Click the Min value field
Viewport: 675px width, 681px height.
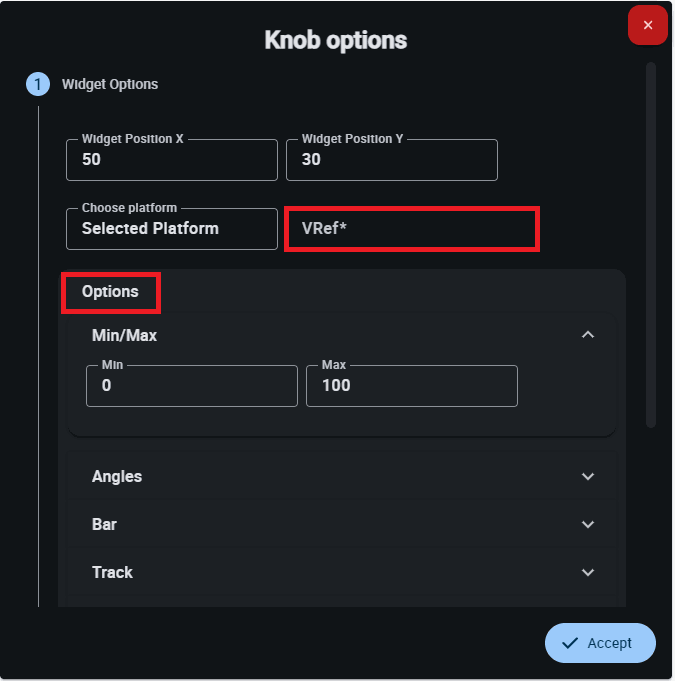point(191,386)
